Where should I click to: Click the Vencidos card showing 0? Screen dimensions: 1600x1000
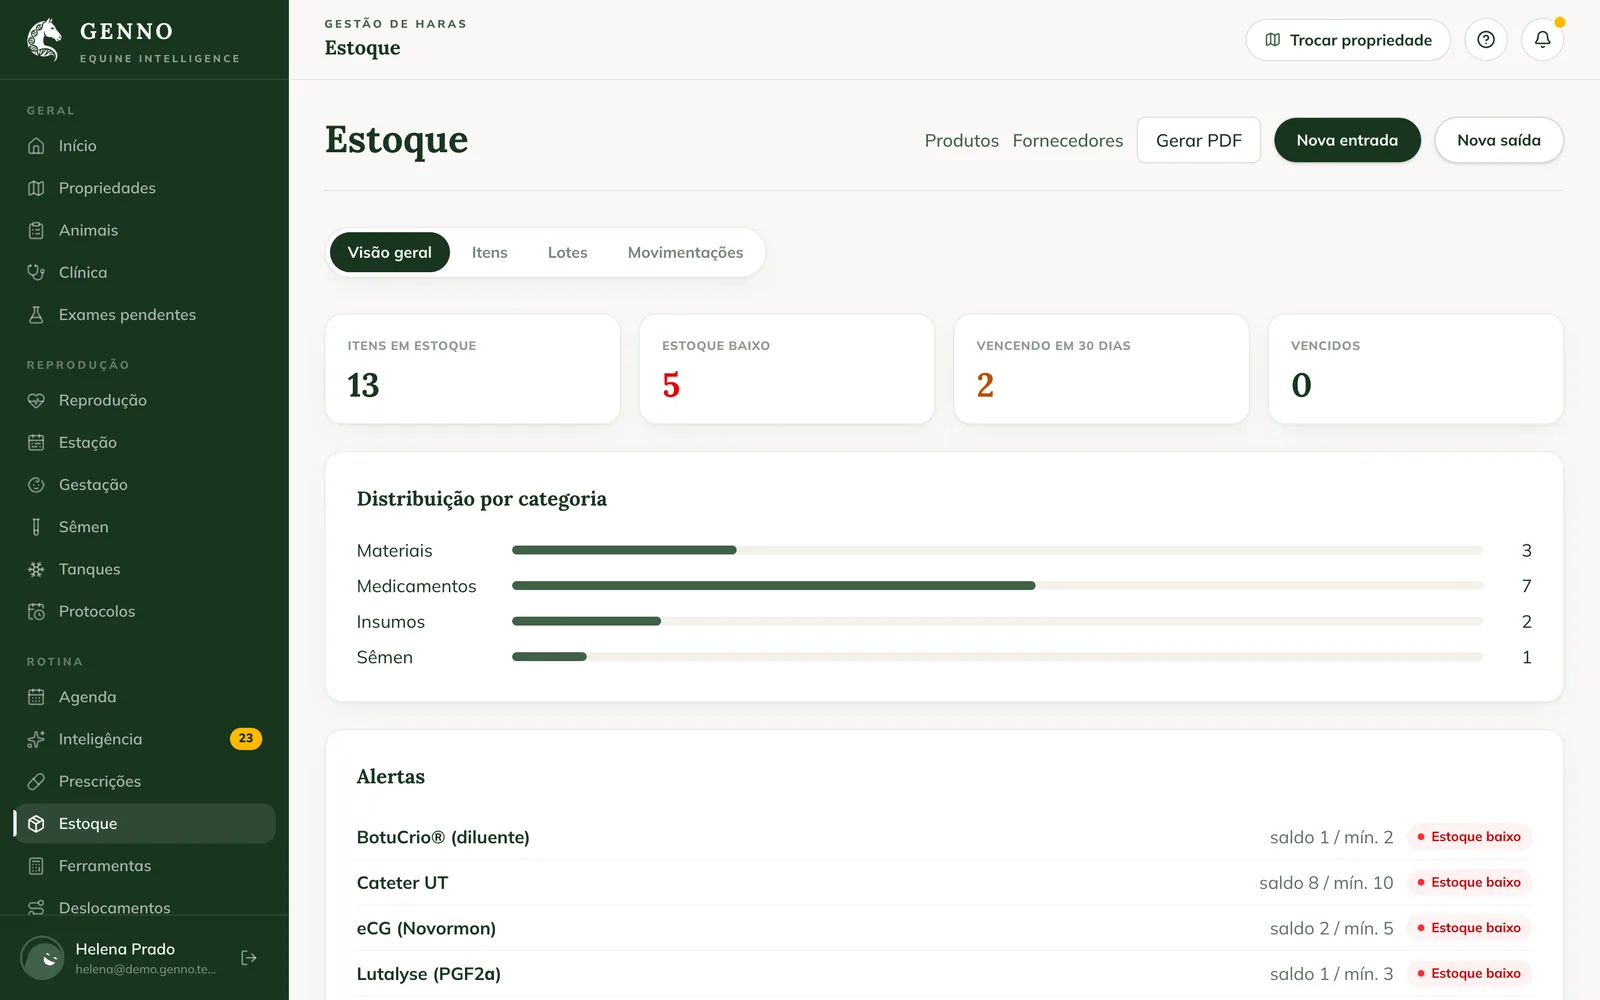[x=1416, y=369]
